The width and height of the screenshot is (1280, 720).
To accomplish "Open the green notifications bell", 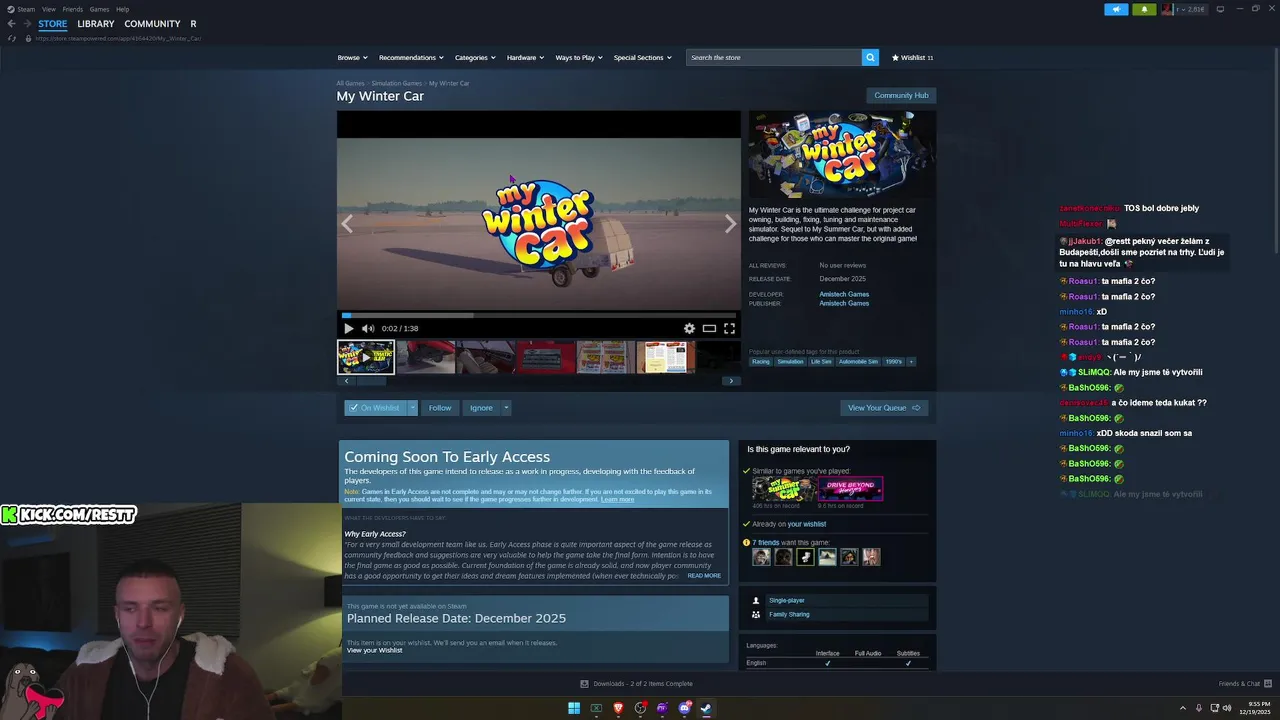I will pyautogui.click(x=1144, y=9).
